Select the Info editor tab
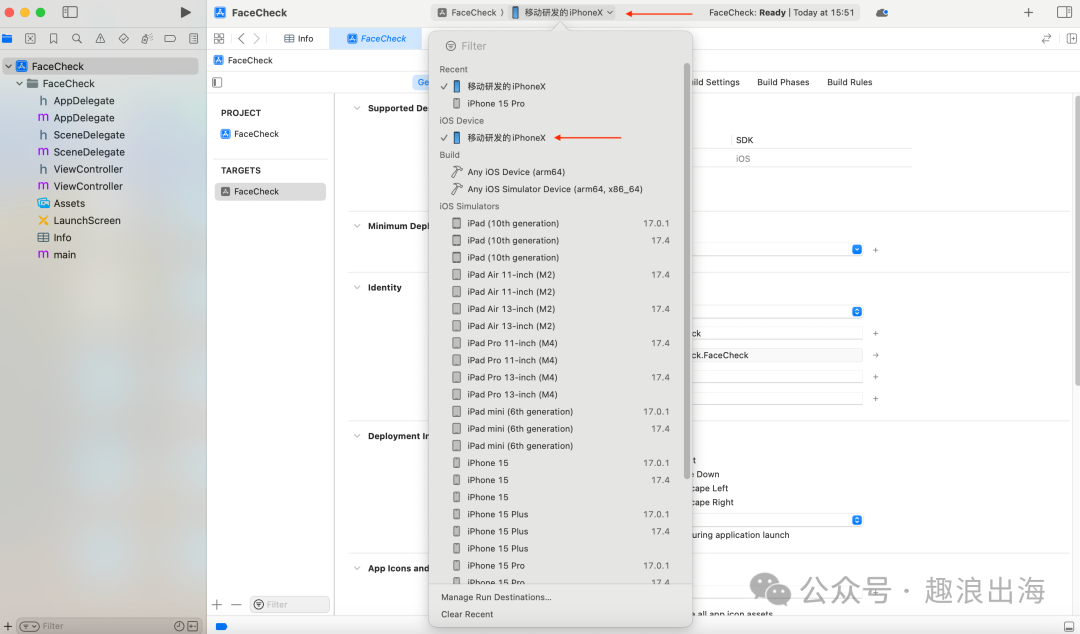The width and height of the screenshot is (1080, 634). point(299,39)
